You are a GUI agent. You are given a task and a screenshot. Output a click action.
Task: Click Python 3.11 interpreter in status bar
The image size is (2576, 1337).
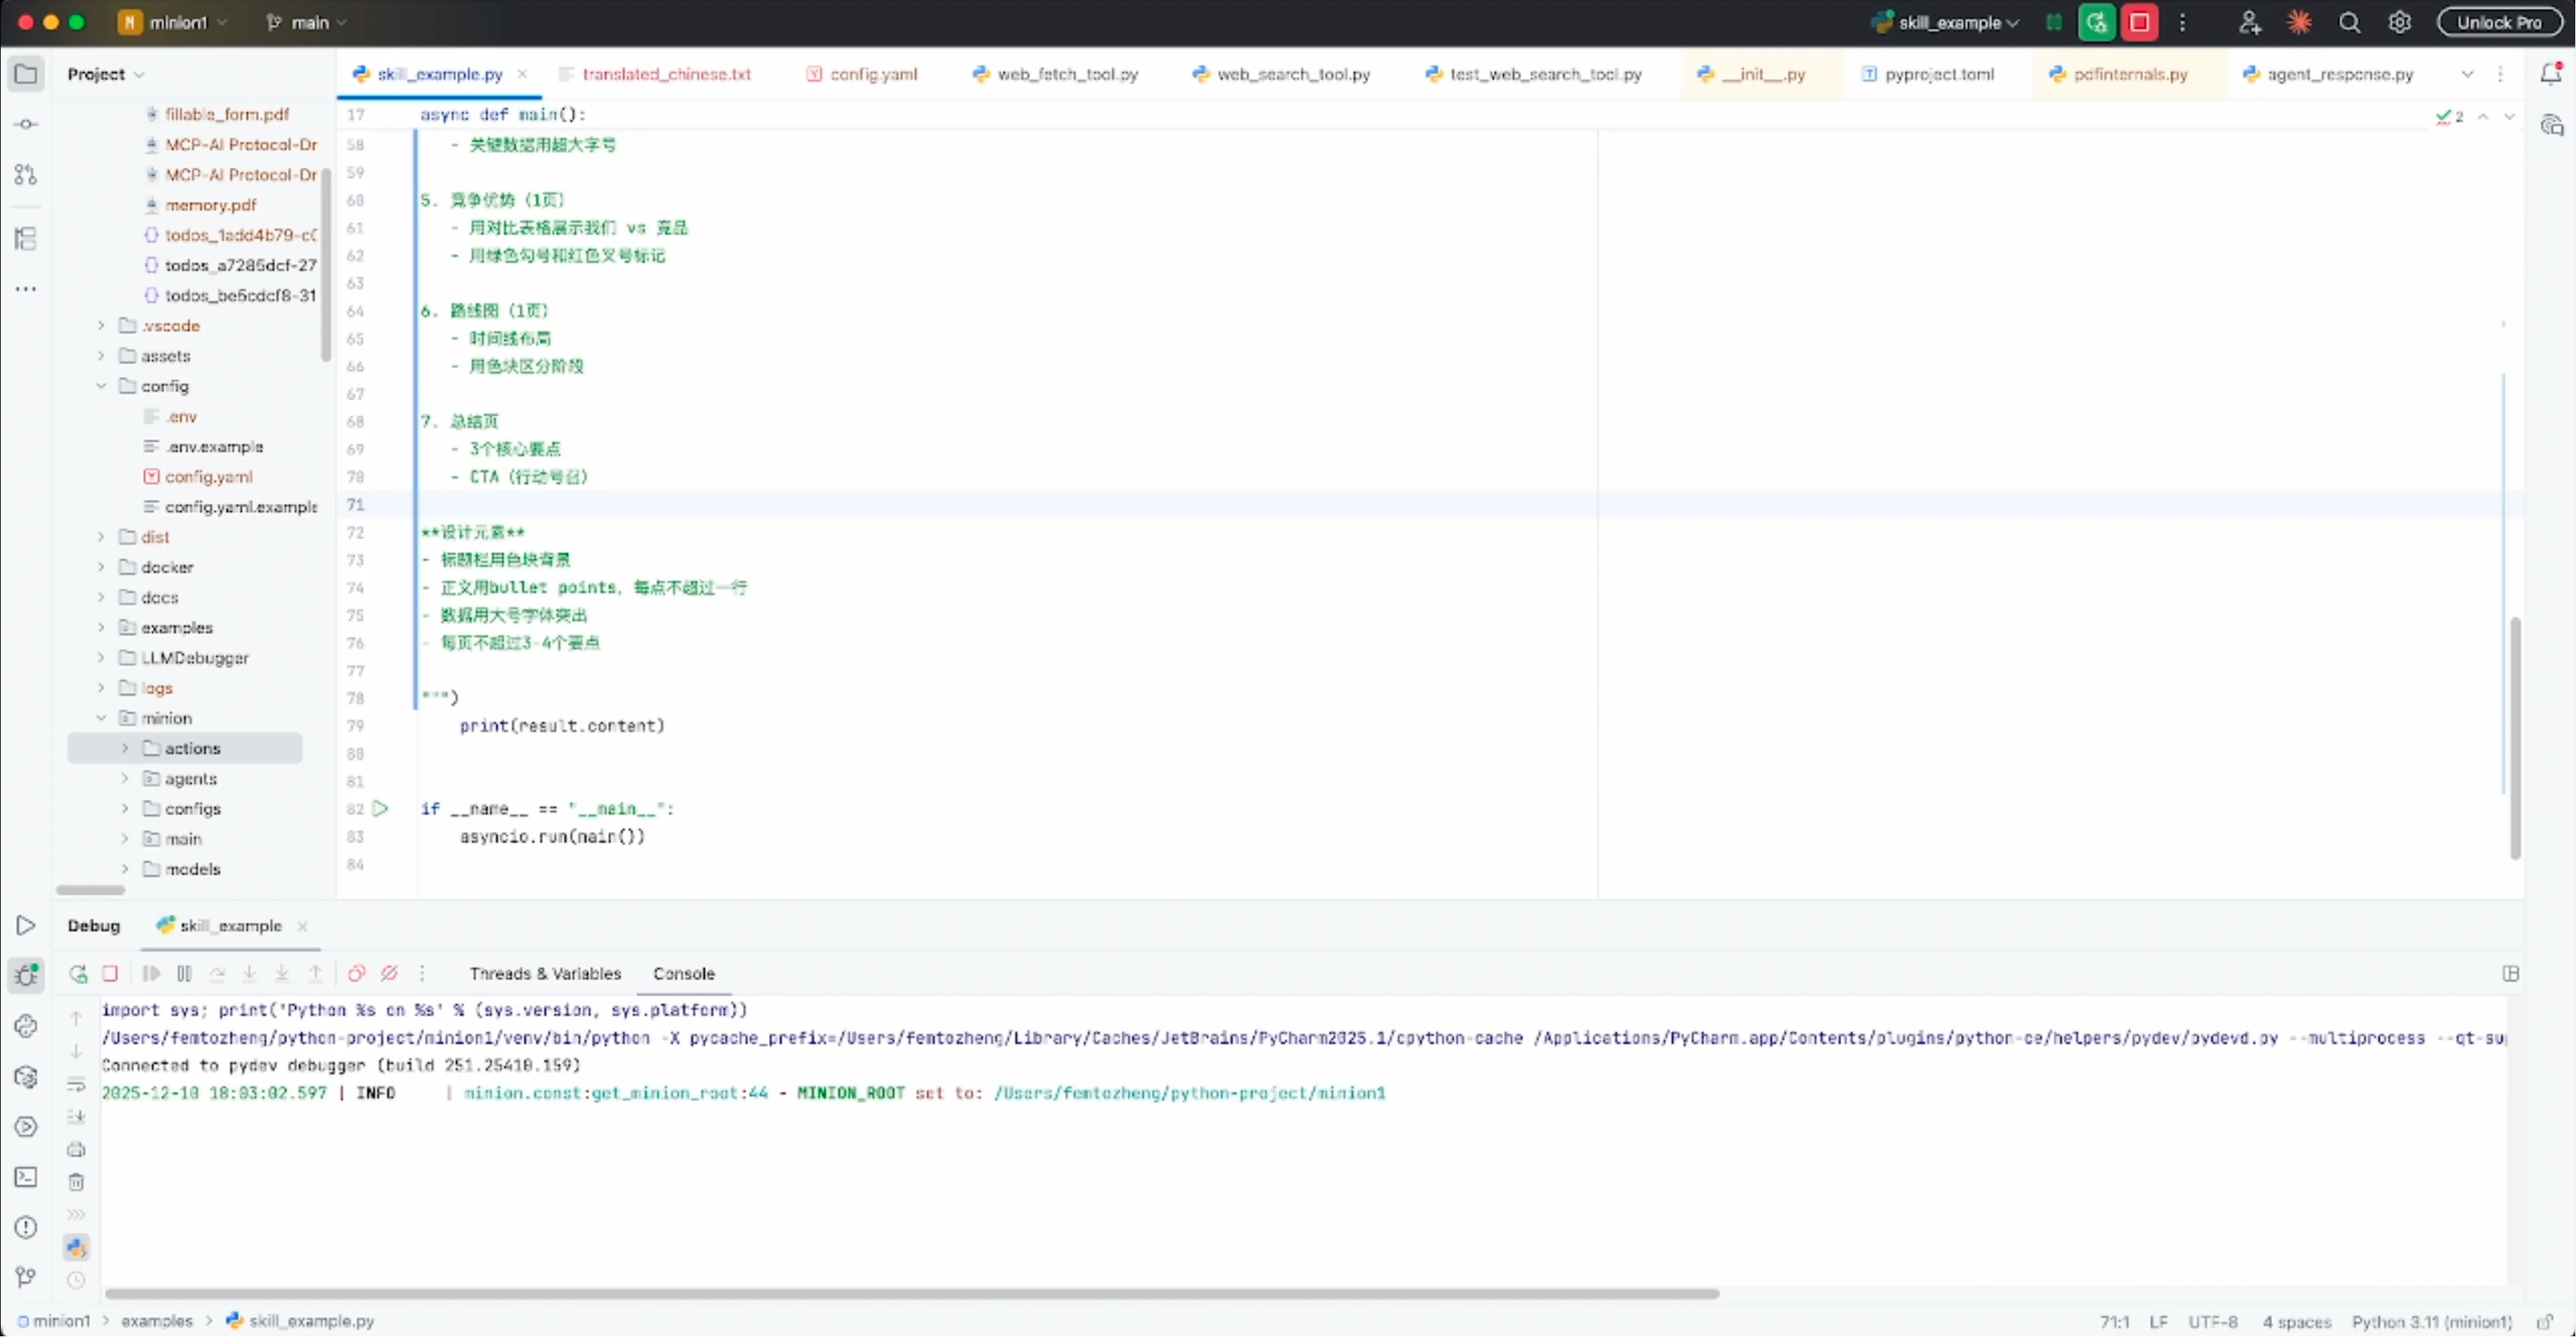(2431, 1321)
